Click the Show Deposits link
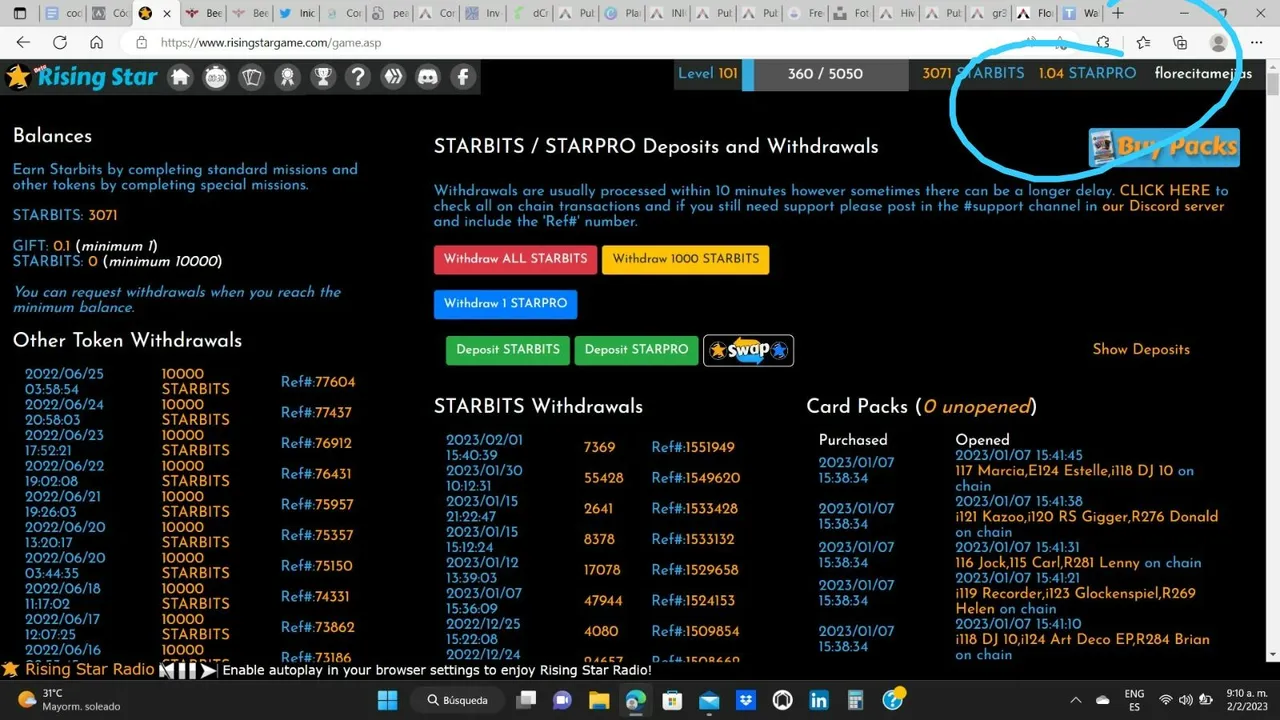The image size is (1280, 720). 1141,349
